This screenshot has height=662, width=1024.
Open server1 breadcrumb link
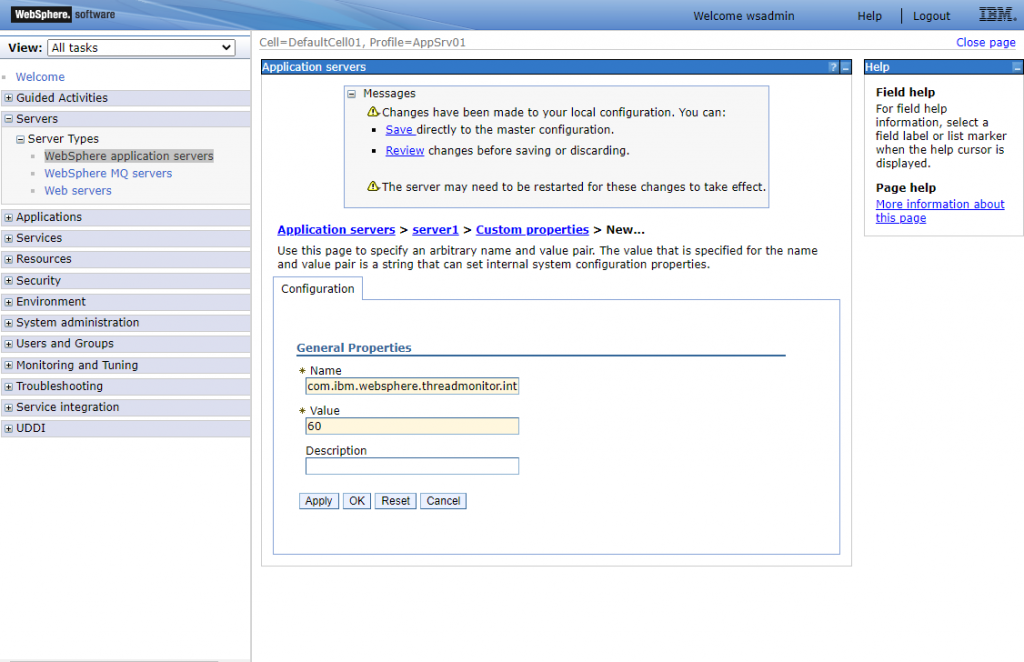click(436, 230)
